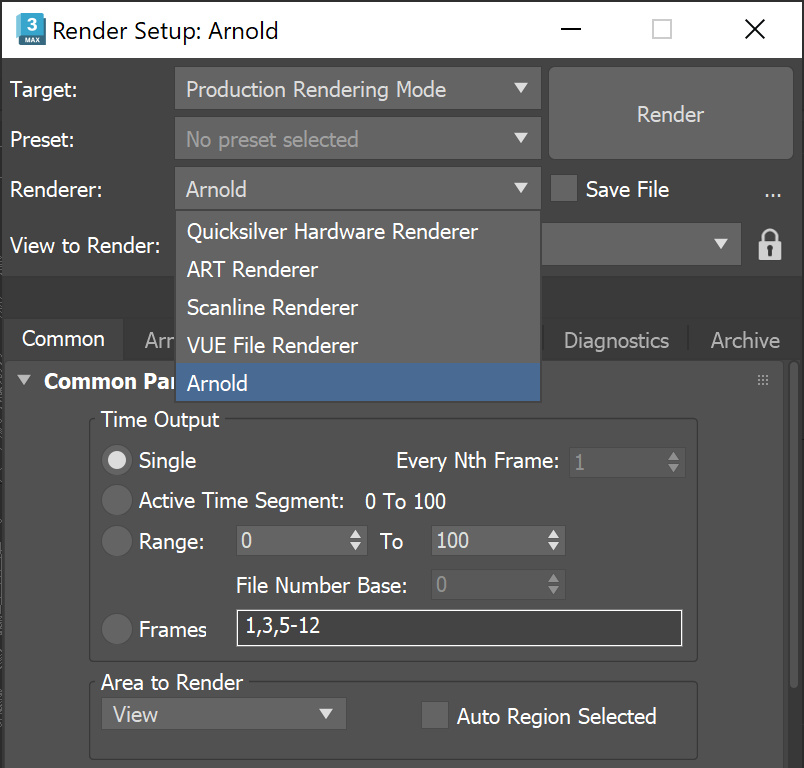Image resolution: width=804 pixels, height=768 pixels.
Task: Select the Active Time Segment radio button
Action: coord(118,500)
